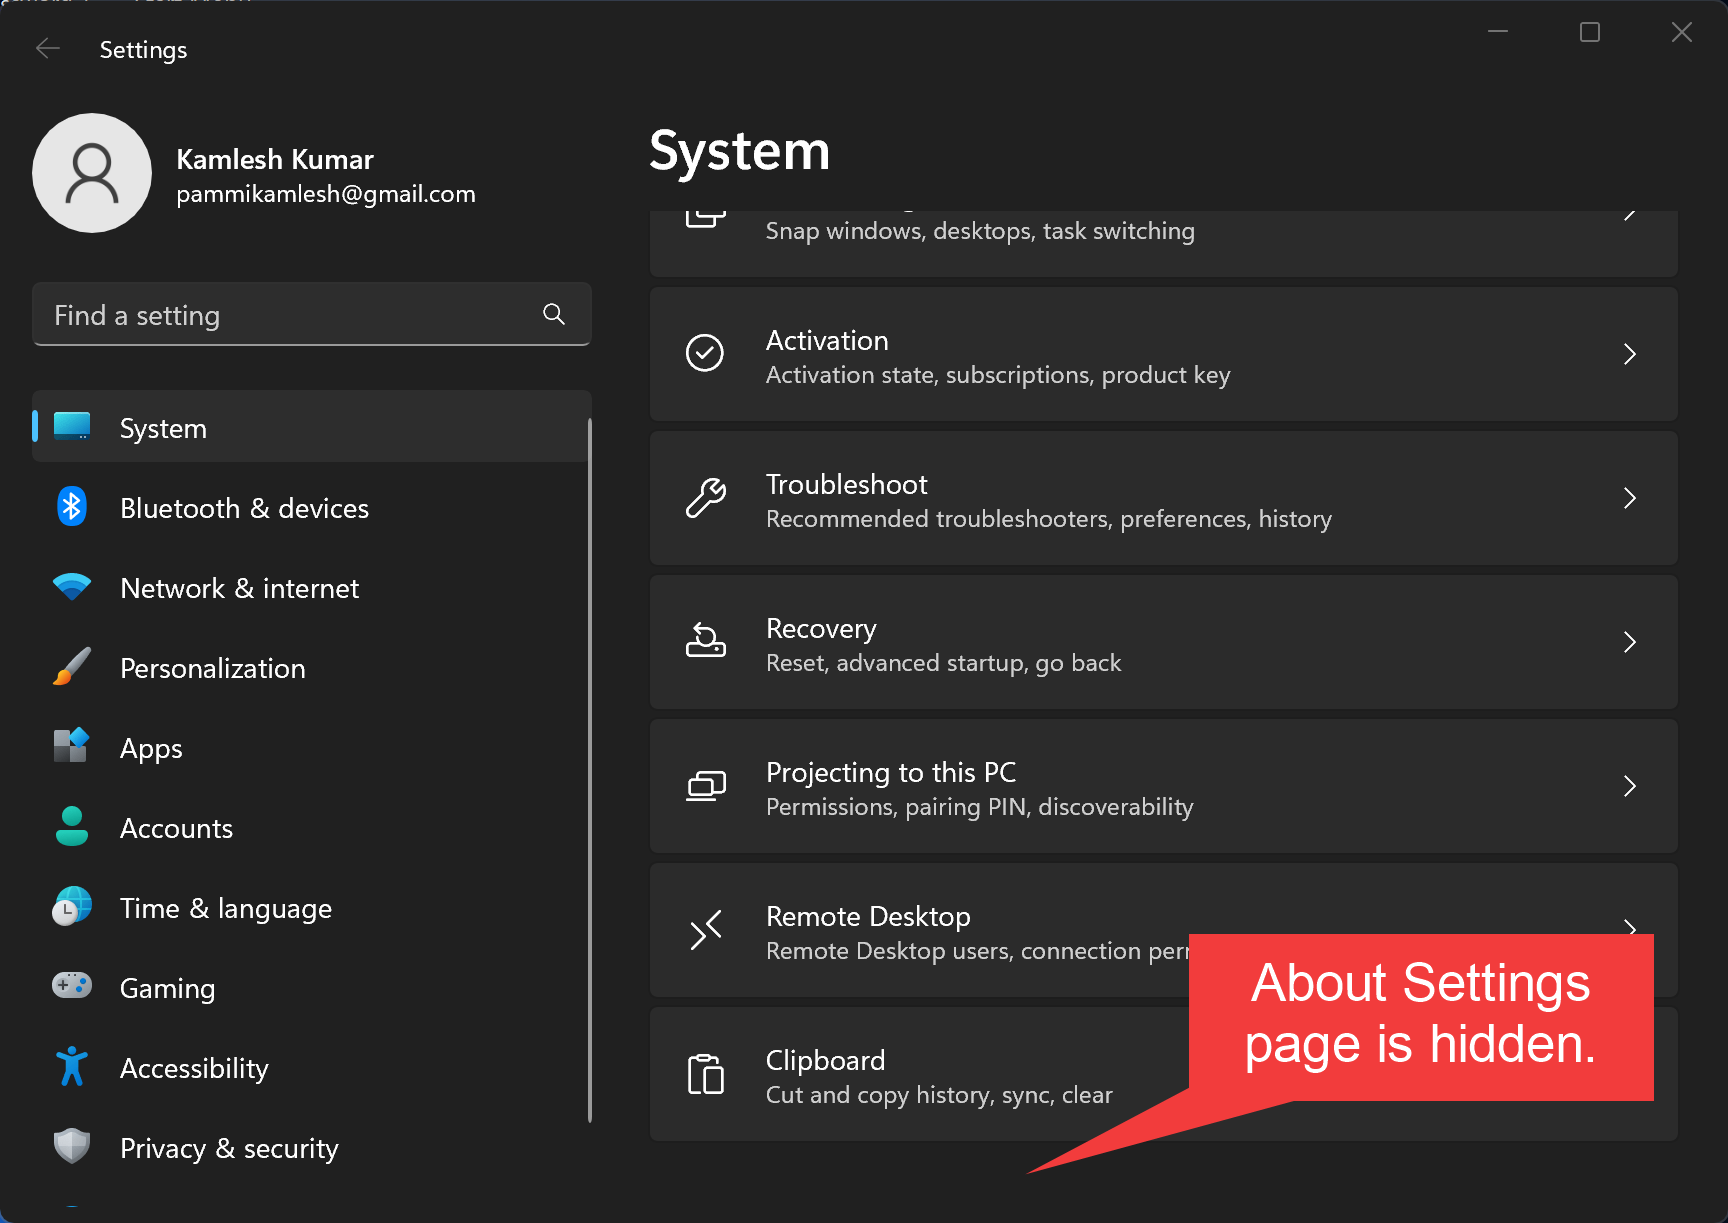Open Recovery reset options page
Image resolution: width=1728 pixels, height=1223 pixels.
tap(1163, 642)
